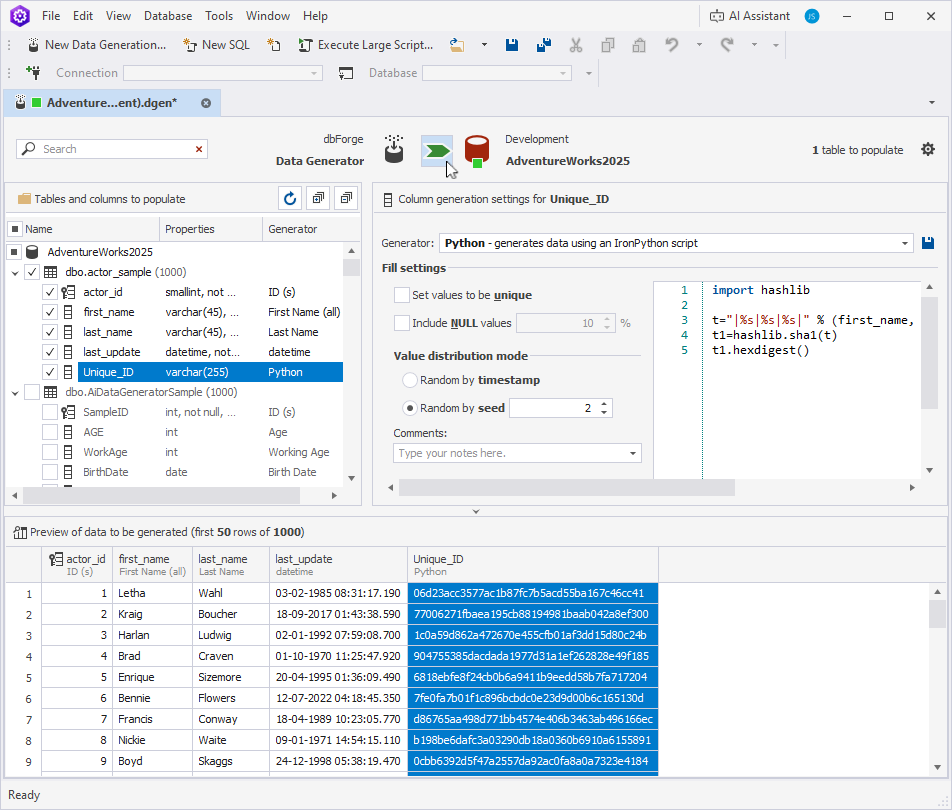Open the dropdown arrow next to Open file
Viewport: 952px width, 810px height.
(484, 45)
